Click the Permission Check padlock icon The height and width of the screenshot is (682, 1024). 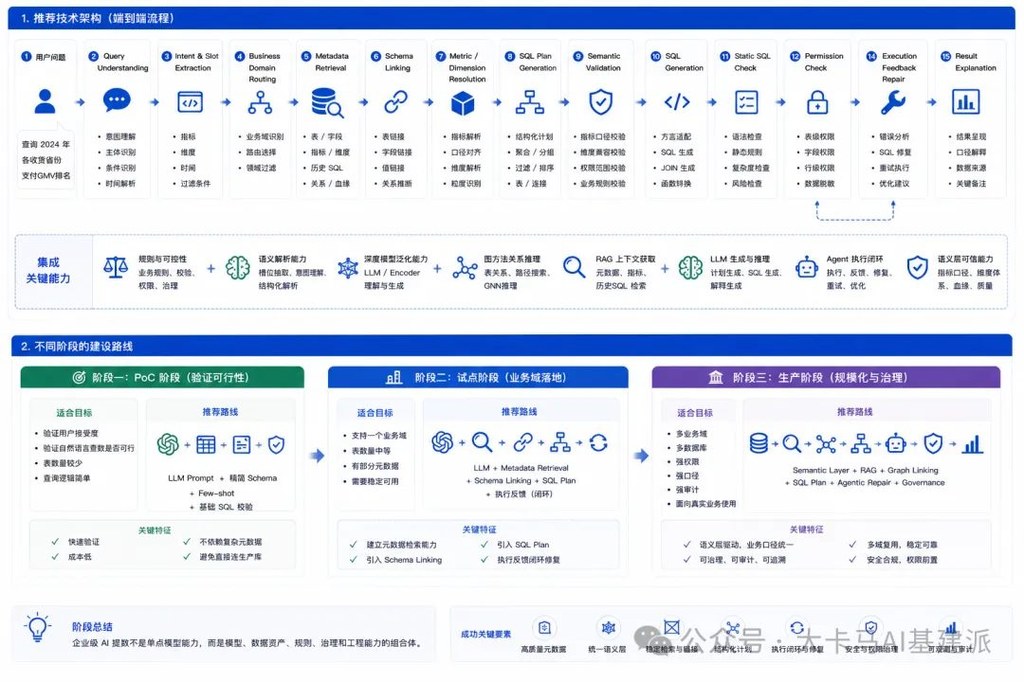[817, 102]
